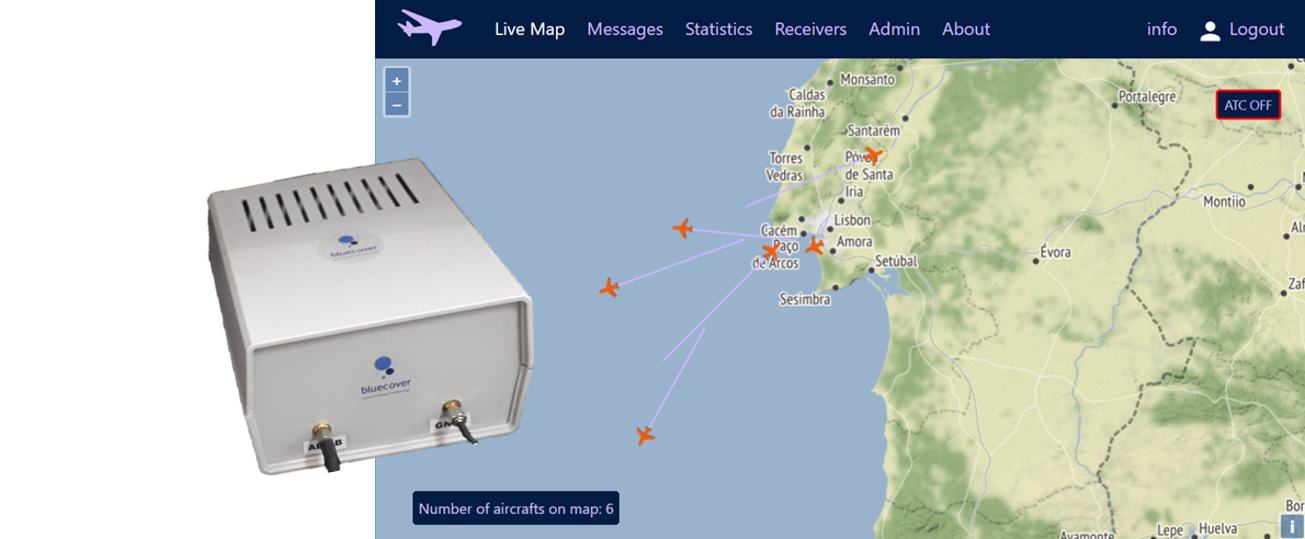The image size is (1305, 539).
Task: Toggle the ATC OFF button
Action: coord(1248,105)
